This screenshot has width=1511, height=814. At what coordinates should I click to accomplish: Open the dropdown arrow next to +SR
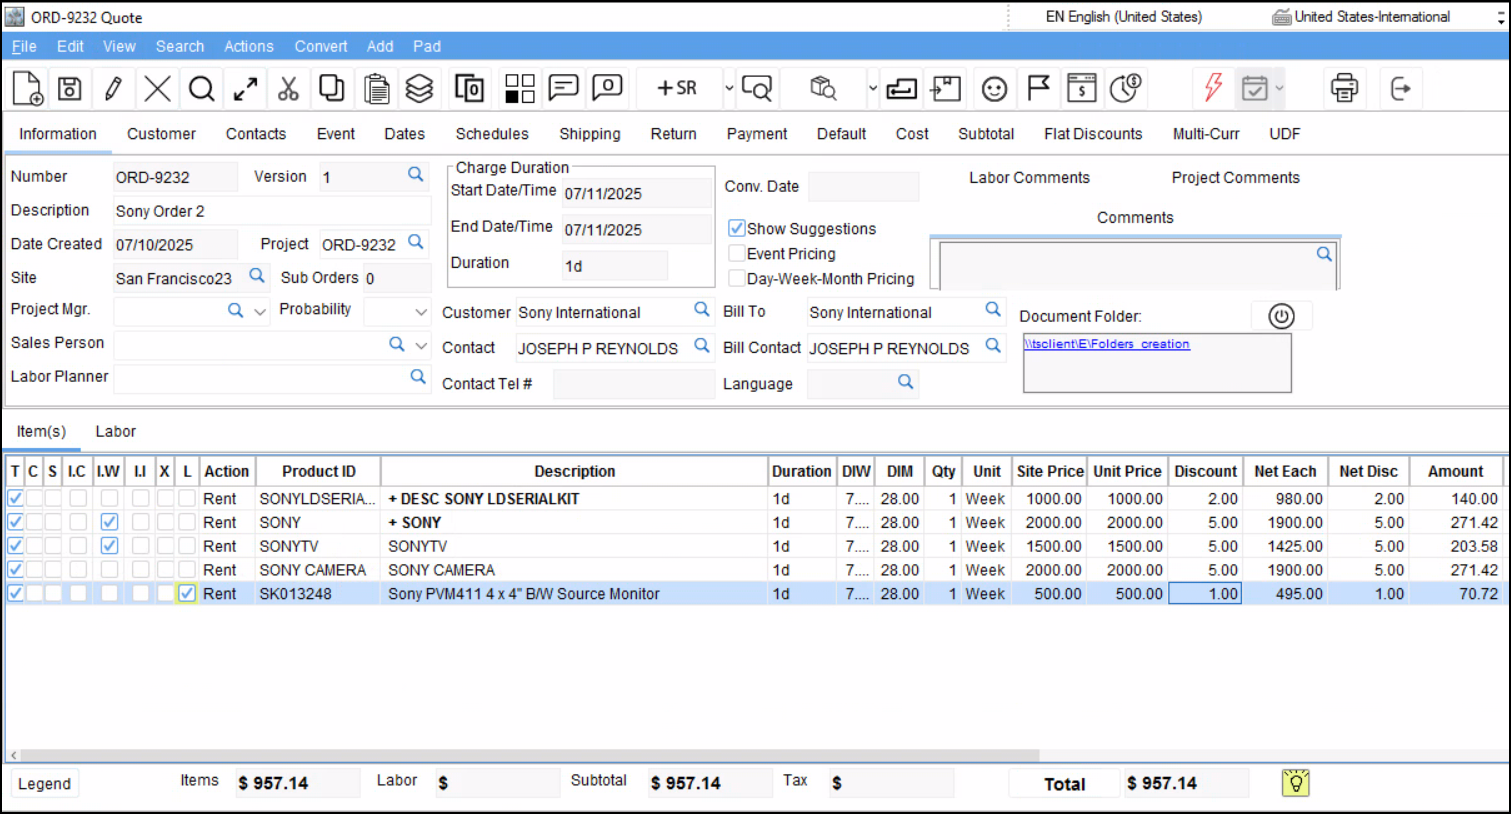tap(729, 89)
